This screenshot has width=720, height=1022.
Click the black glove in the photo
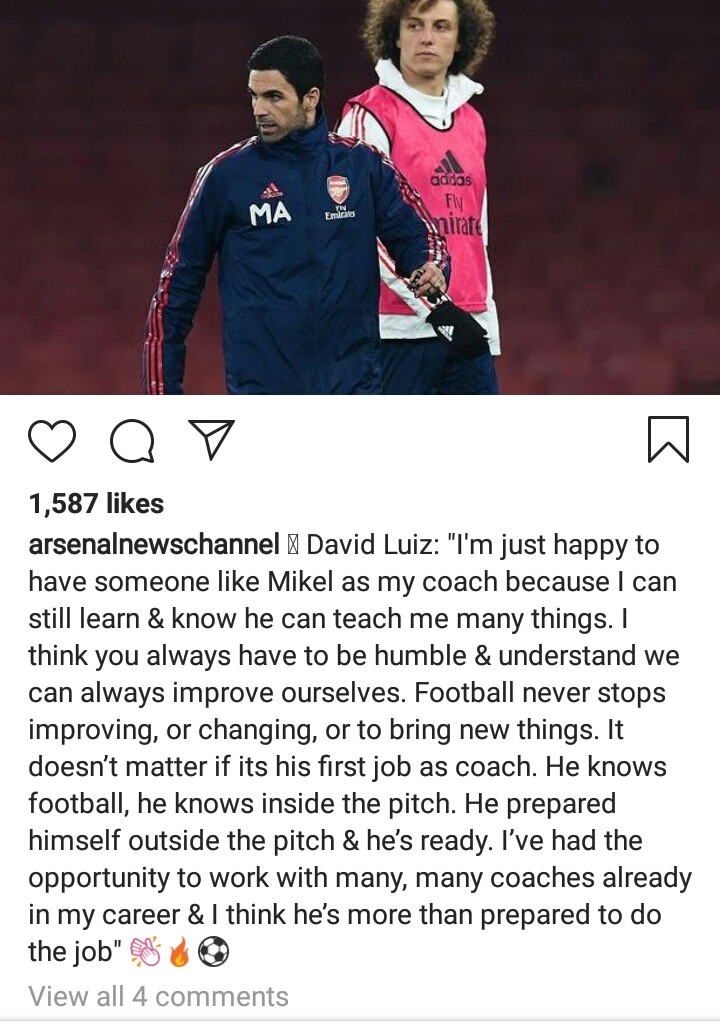(456, 324)
